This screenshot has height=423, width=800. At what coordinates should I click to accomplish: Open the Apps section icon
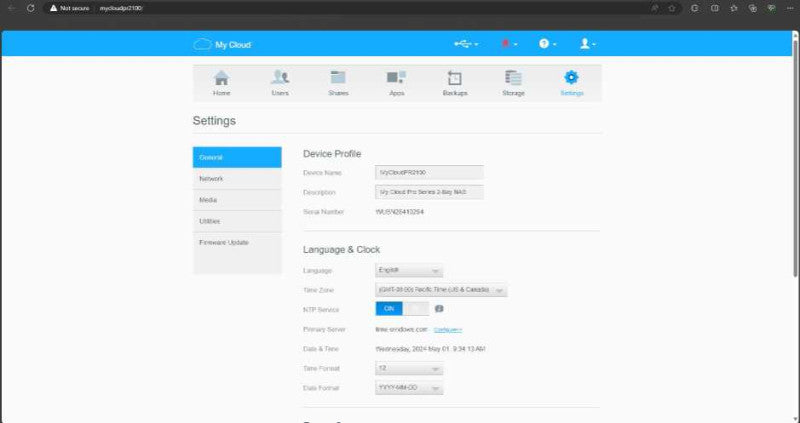click(396, 78)
